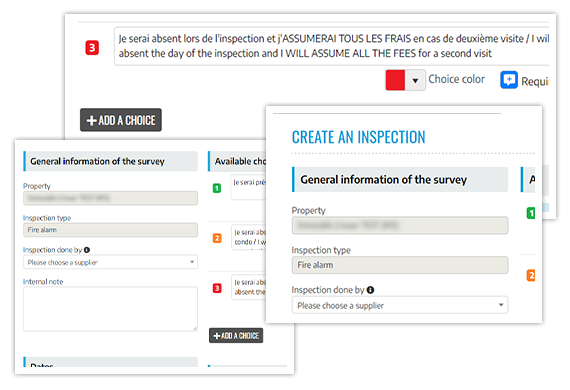
Task: Click into the Internal note text area
Action: tap(110, 309)
